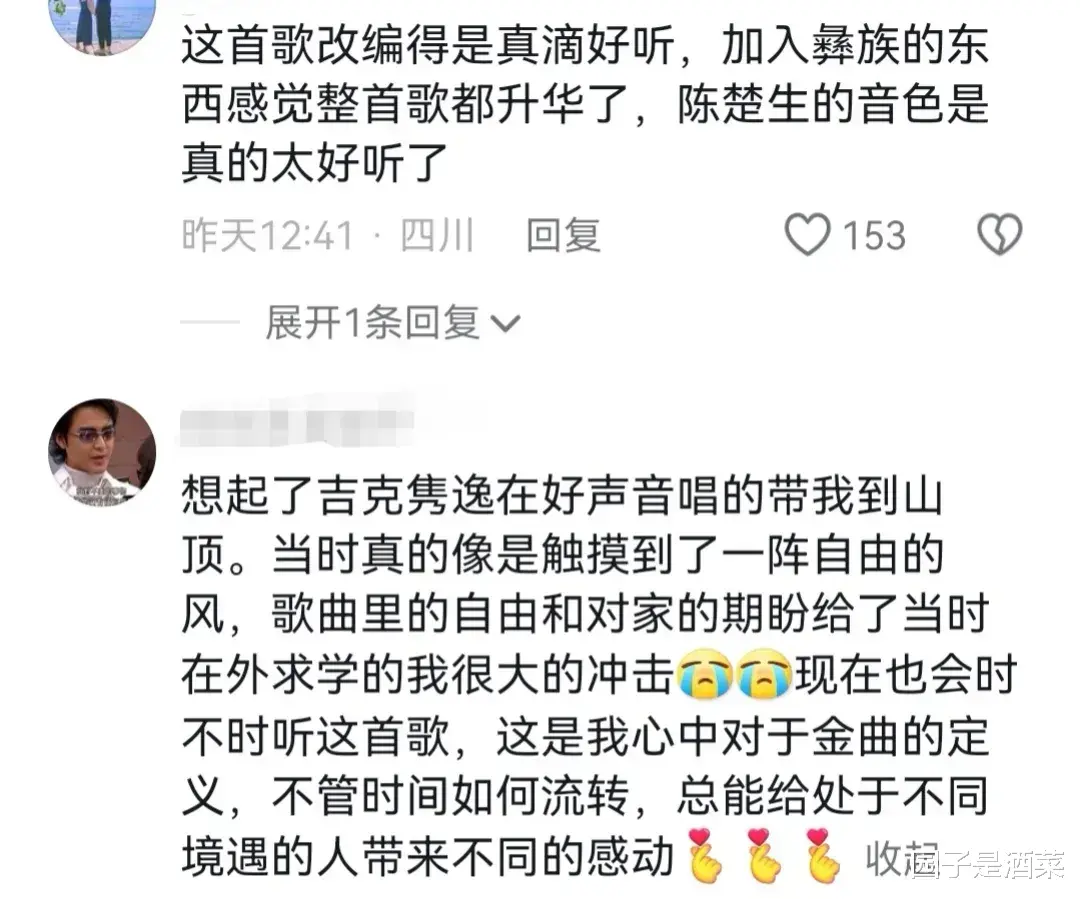1080x899 pixels.
Task: Open the sunglasses man avatar profile
Action: click(x=102, y=452)
